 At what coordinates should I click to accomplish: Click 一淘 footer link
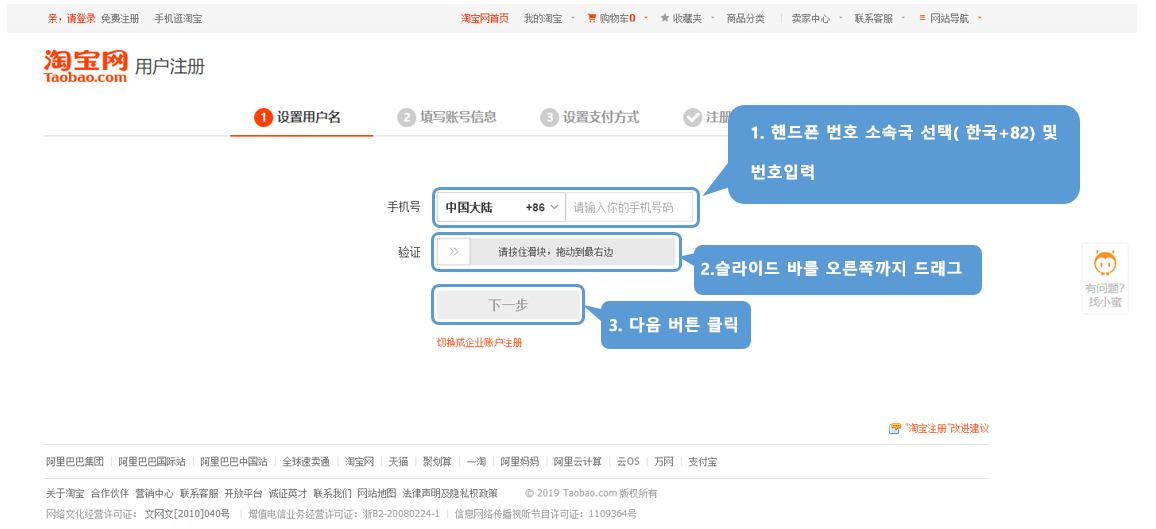tap(476, 462)
